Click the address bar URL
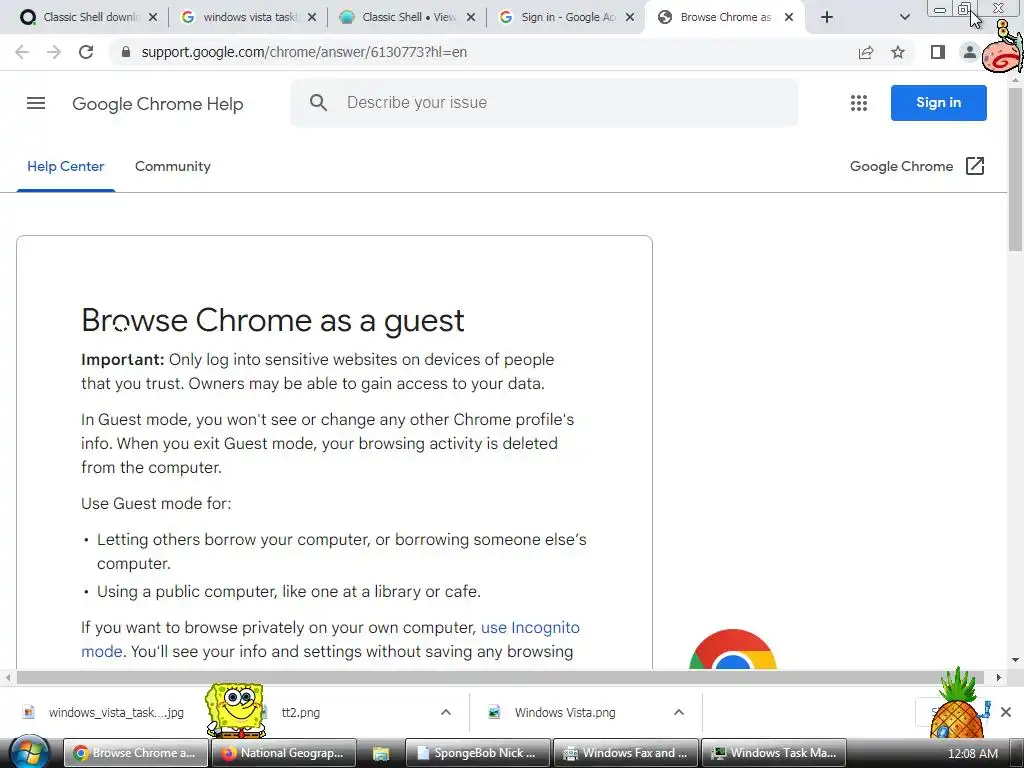This screenshot has height=768, width=1024. pyautogui.click(x=304, y=52)
